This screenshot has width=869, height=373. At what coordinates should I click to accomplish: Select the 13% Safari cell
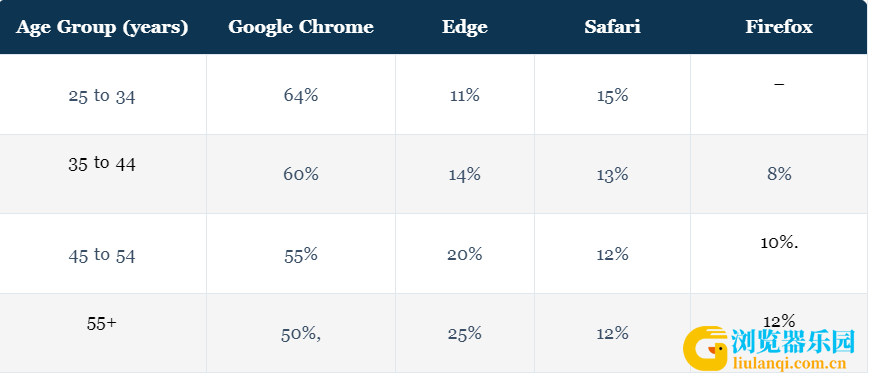coord(612,175)
